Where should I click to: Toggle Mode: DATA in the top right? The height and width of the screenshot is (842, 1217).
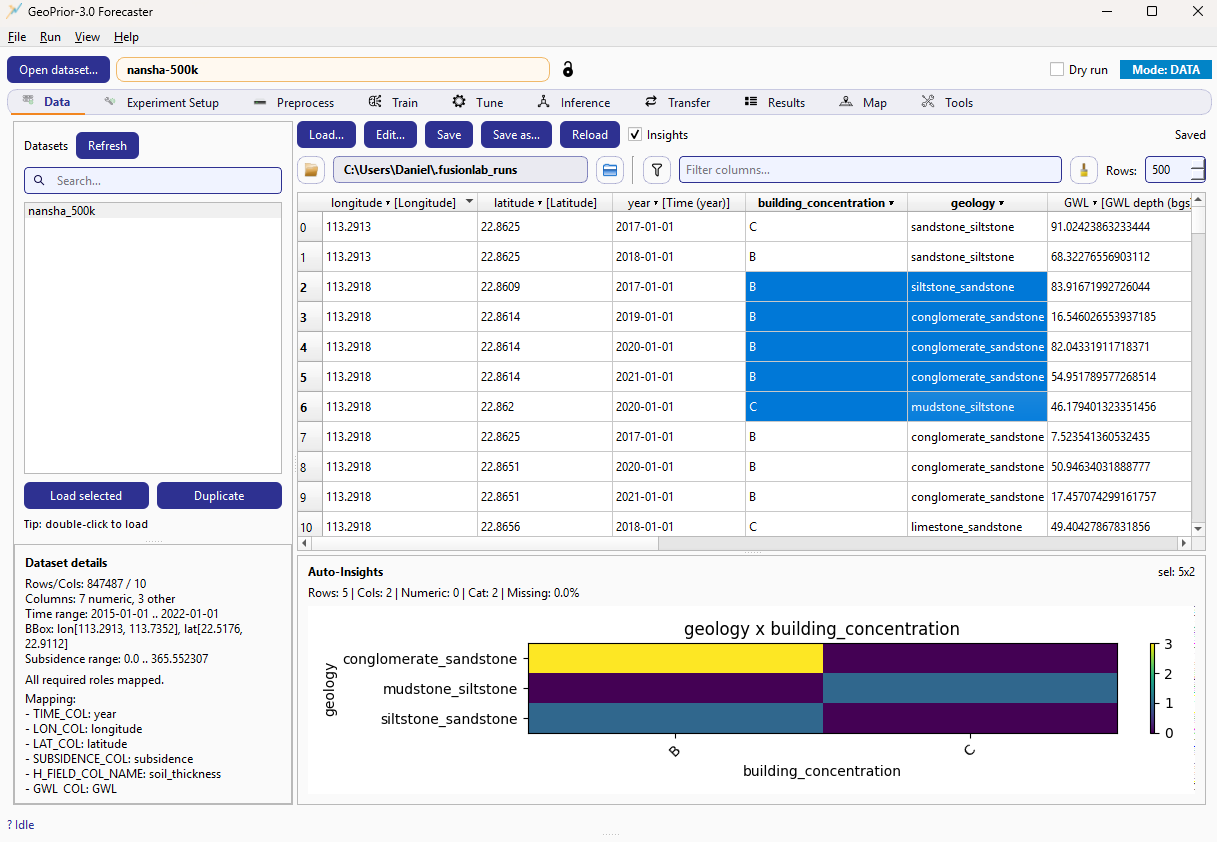tap(1165, 69)
